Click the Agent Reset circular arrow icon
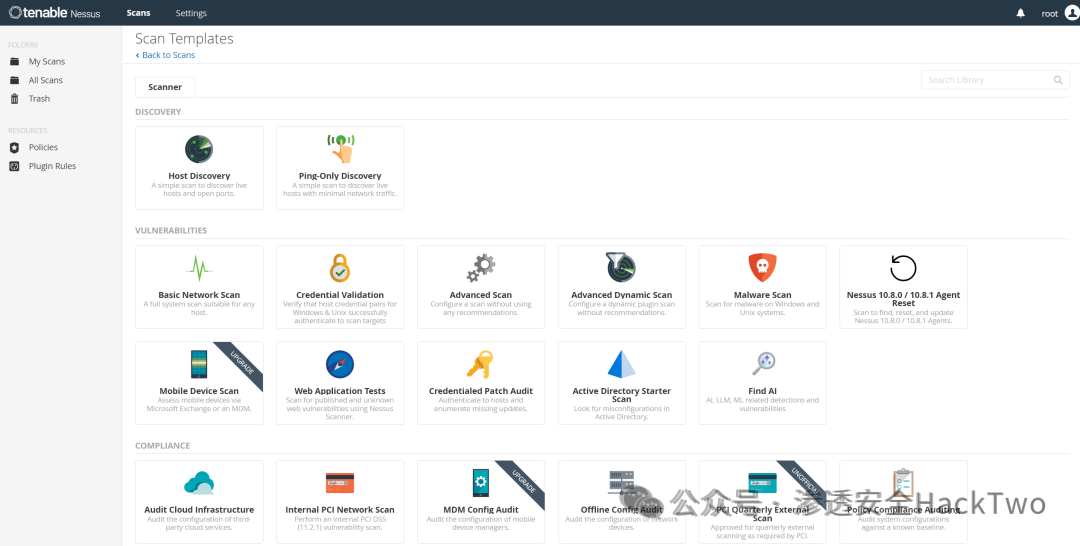Screen dimensions: 1080x546 (x=903, y=268)
